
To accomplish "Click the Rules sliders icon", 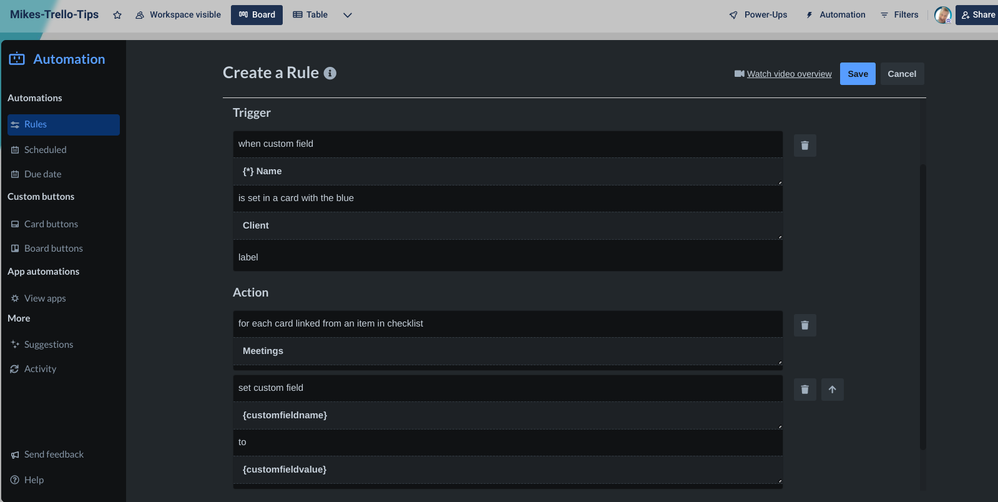I will [15, 125].
